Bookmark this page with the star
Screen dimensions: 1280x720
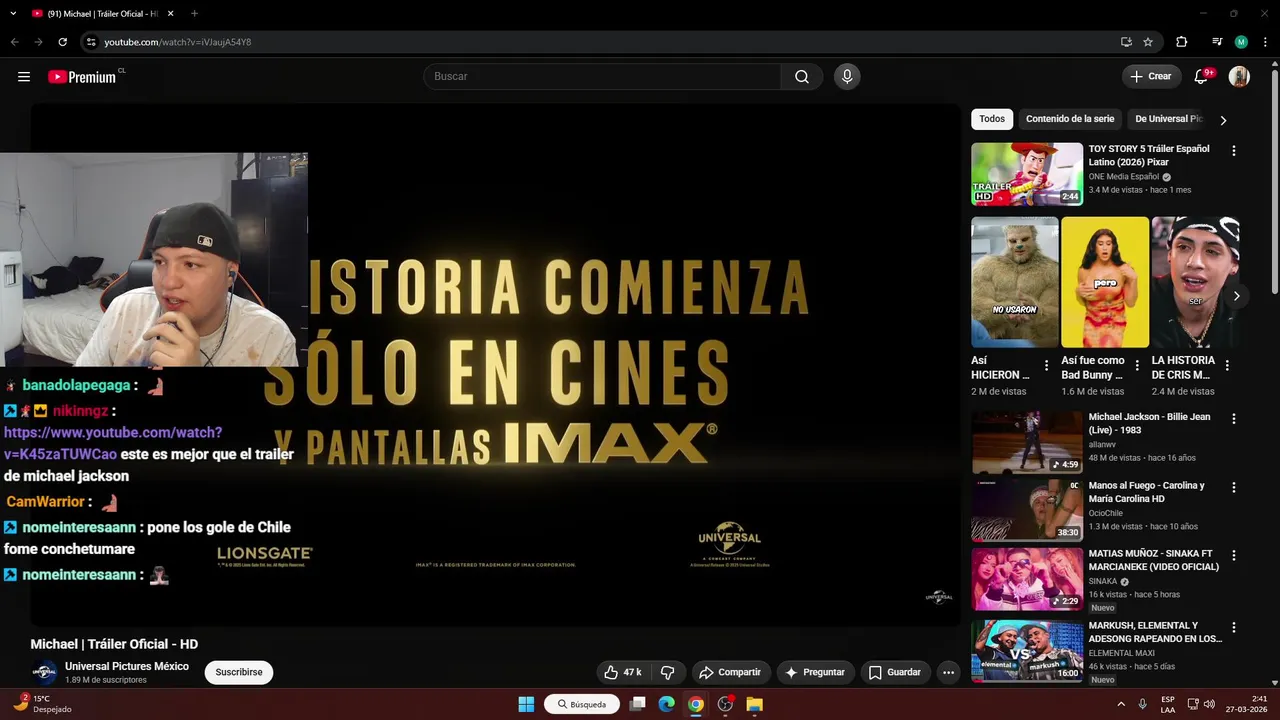pyautogui.click(x=1148, y=42)
